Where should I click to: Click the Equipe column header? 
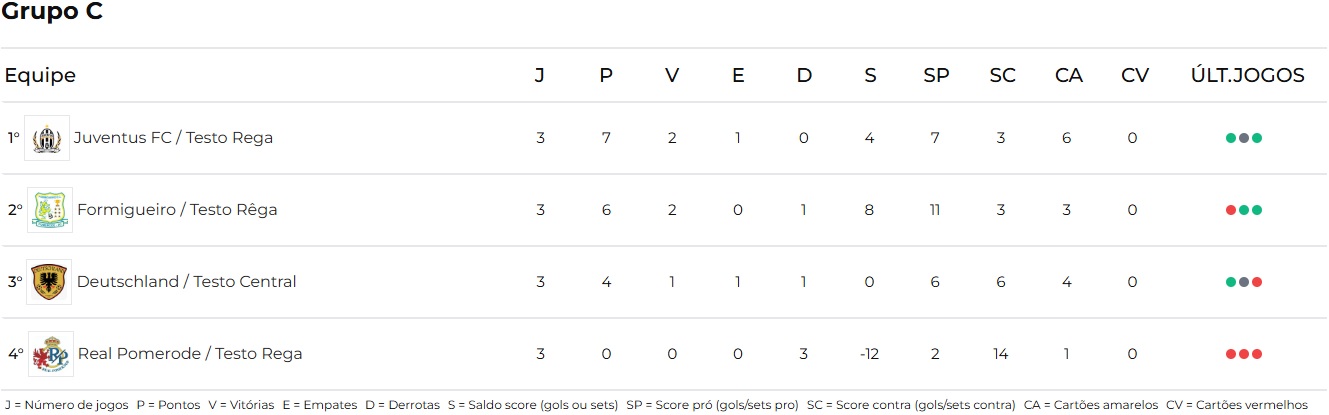[x=40, y=76]
